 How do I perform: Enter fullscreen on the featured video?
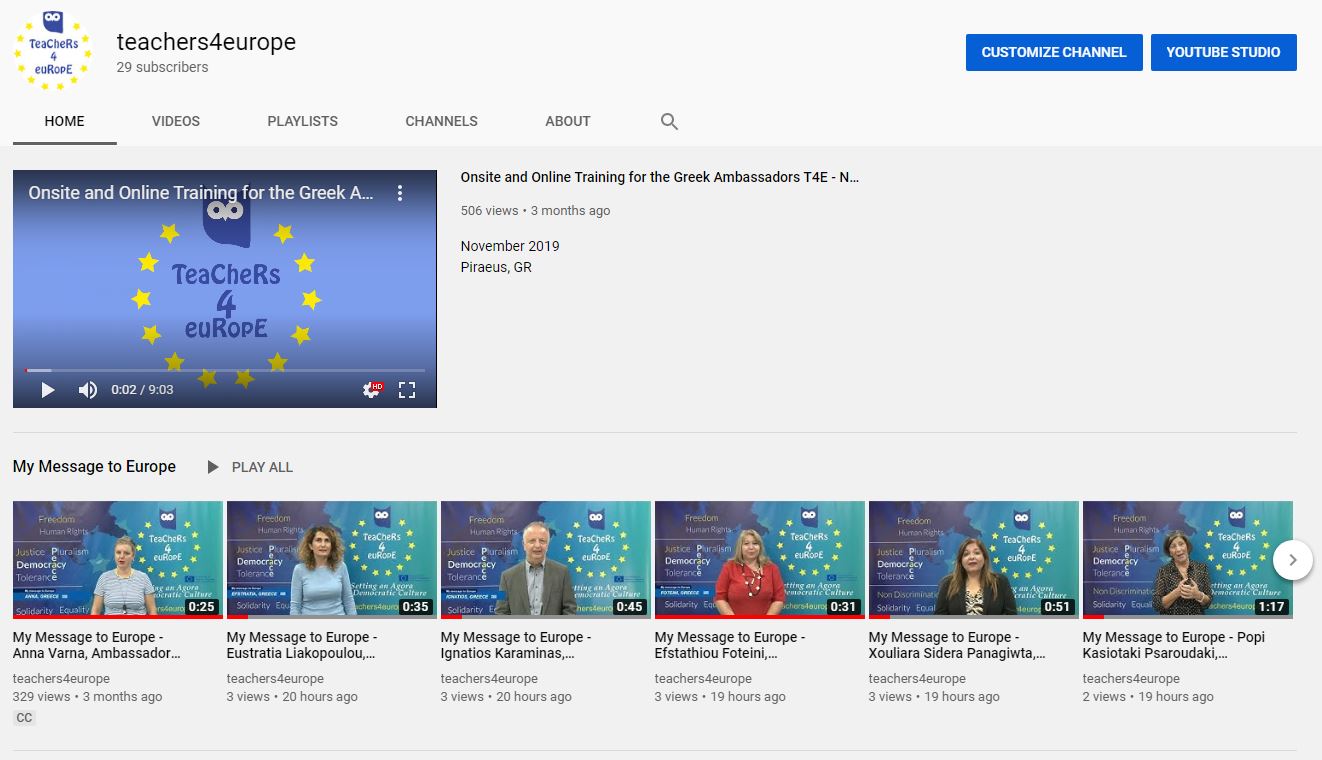407,390
